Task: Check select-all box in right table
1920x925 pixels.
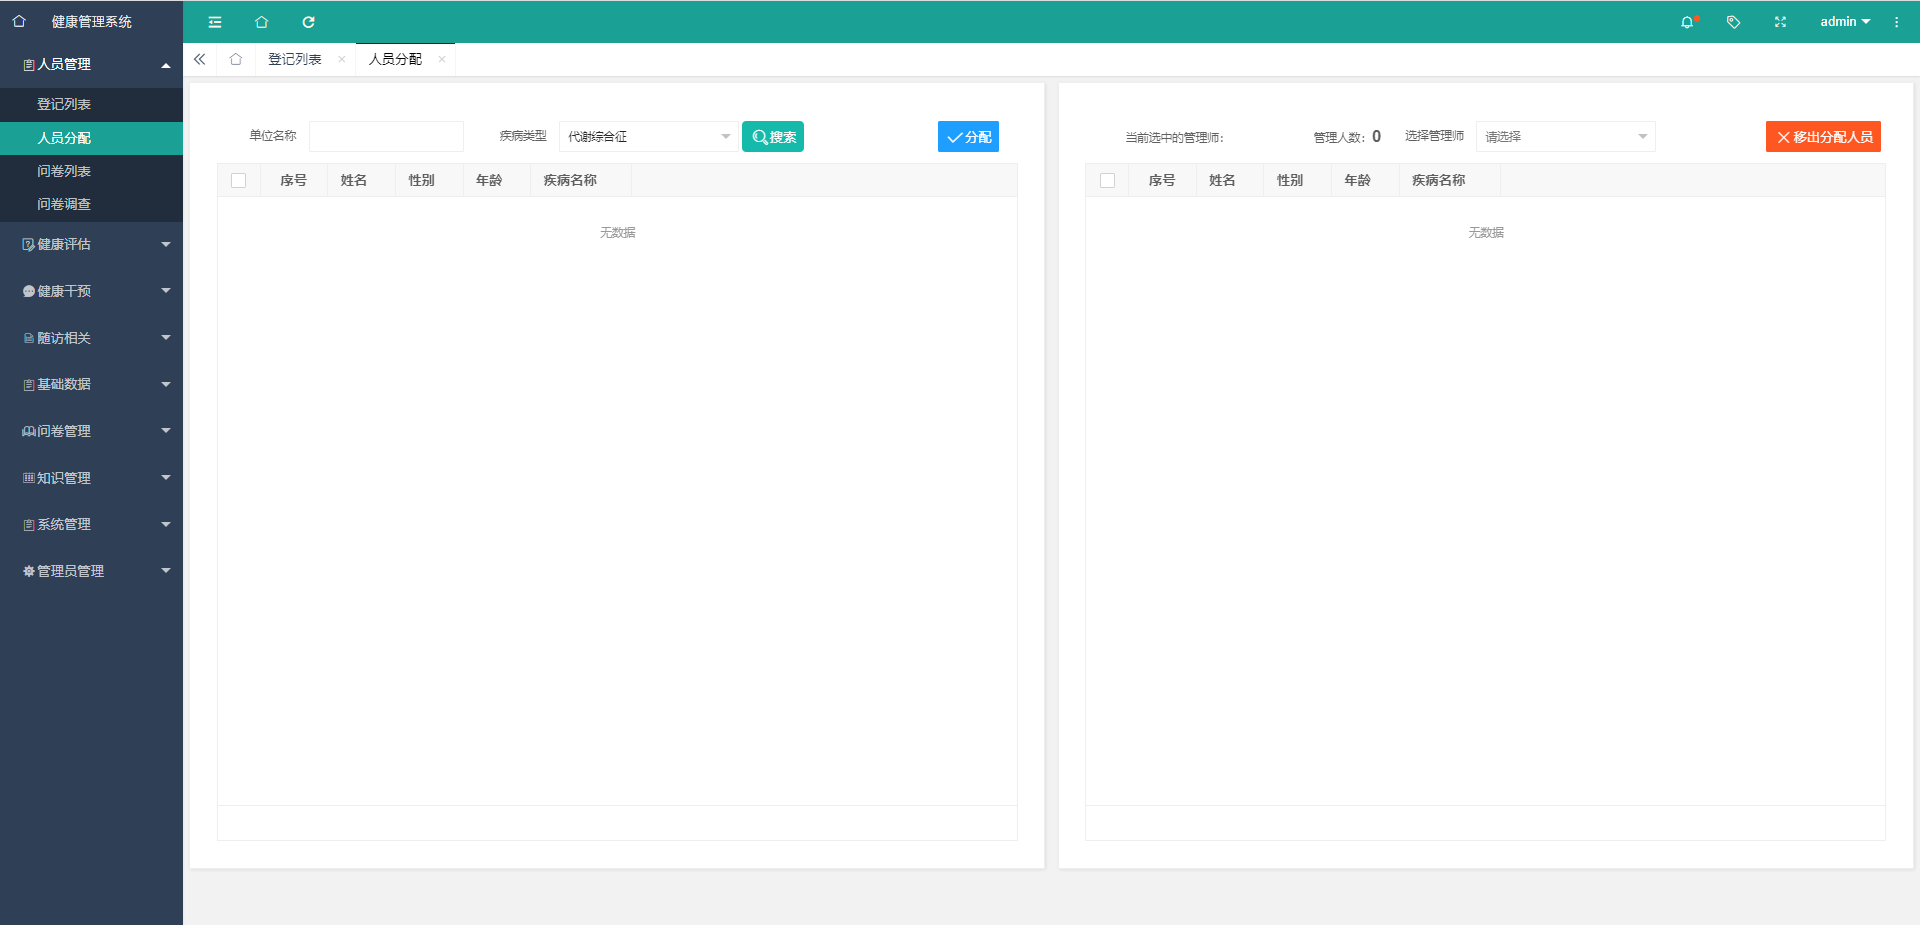Action: 1107,180
